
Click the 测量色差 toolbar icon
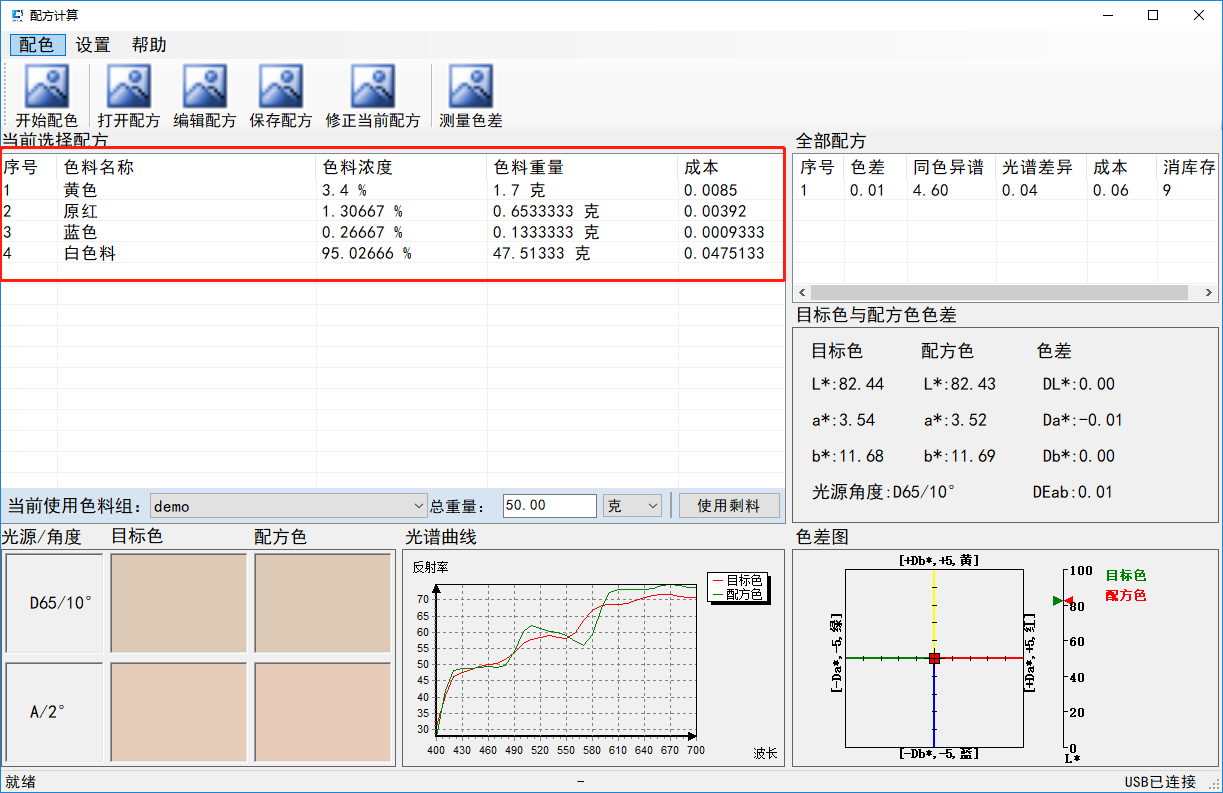point(471,88)
